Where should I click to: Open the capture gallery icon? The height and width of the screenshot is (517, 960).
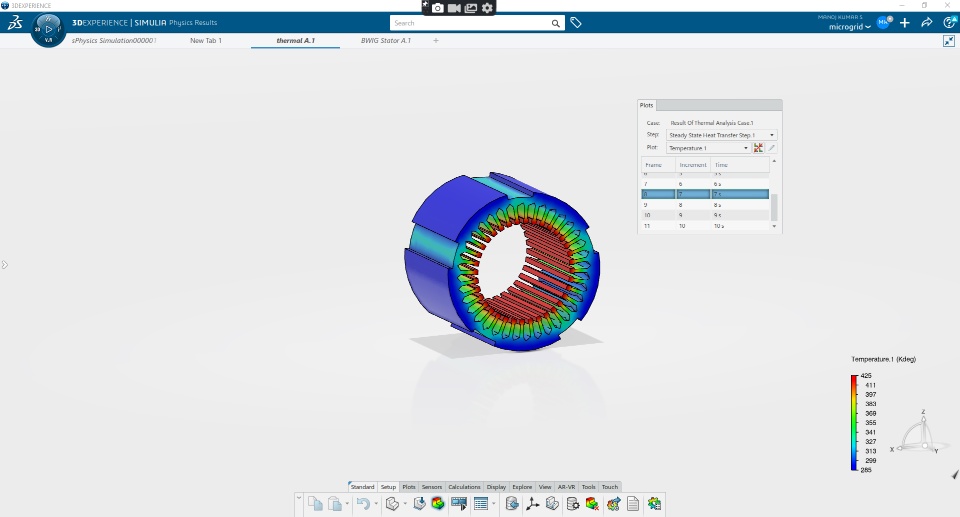pyautogui.click(x=471, y=8)
